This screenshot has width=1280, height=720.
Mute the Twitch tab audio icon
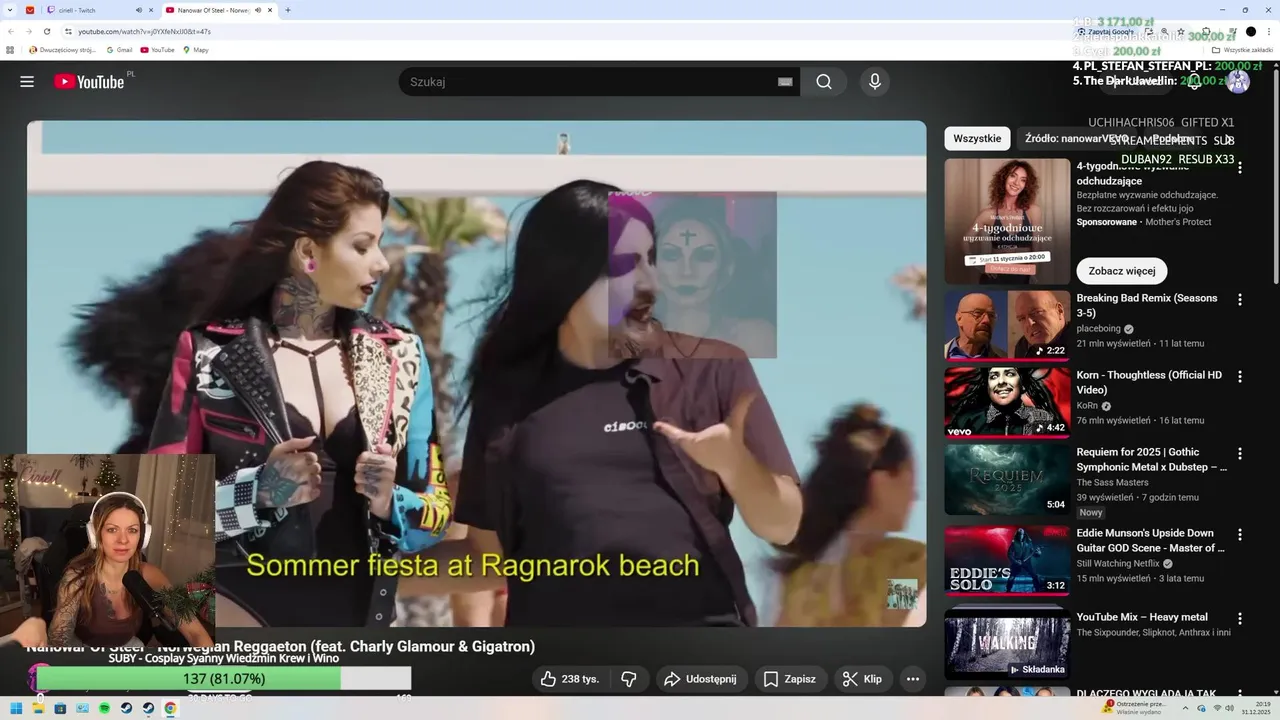[x=137, y=10]
